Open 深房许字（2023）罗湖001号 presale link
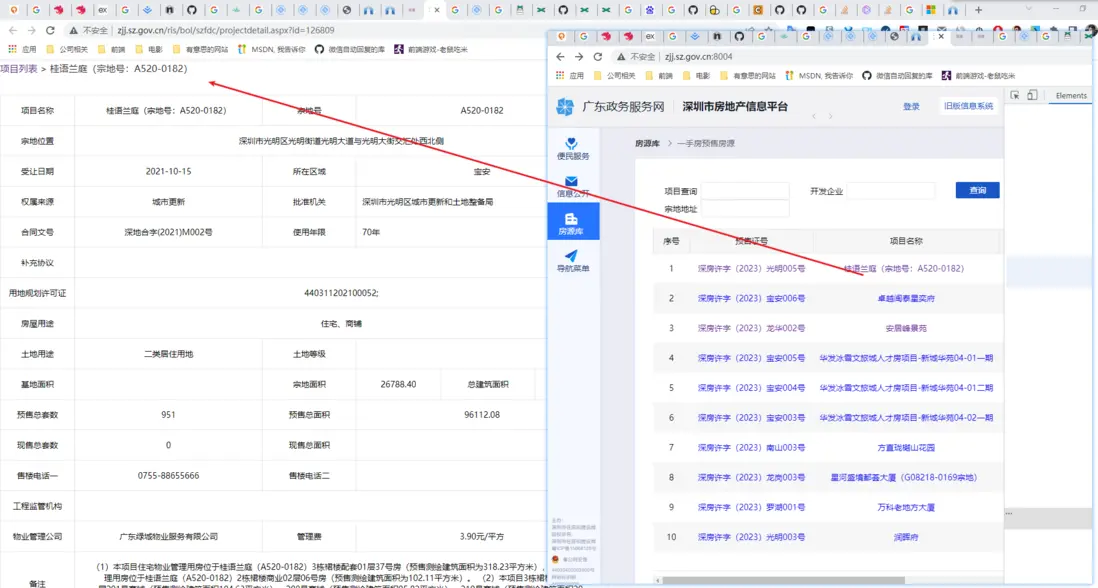Image resolution: width=1098 pixels, height=588 pixels. tap(751, 508)
